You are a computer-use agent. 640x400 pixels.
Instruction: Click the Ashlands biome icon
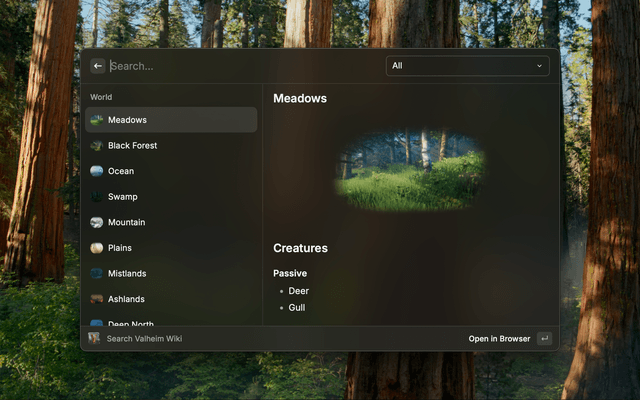[96, 299]
